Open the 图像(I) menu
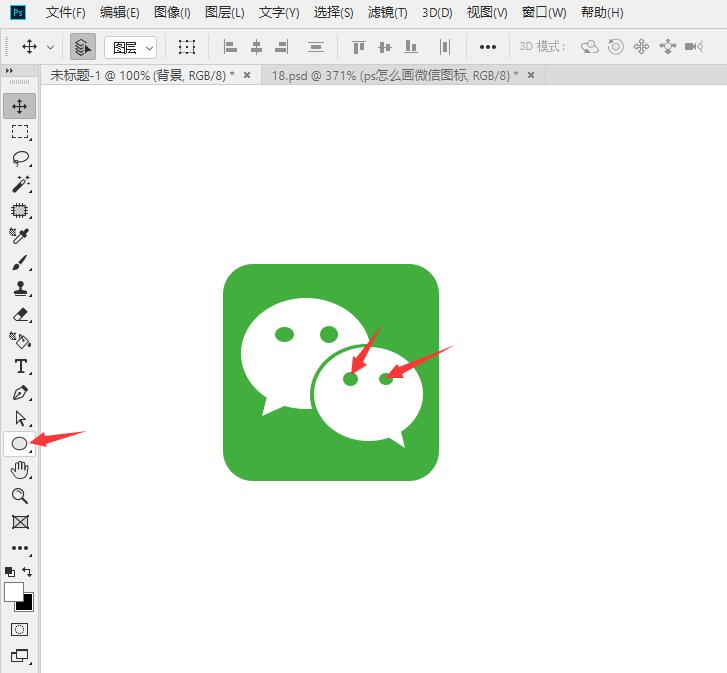Screen dimensions: 727x673 172,13
